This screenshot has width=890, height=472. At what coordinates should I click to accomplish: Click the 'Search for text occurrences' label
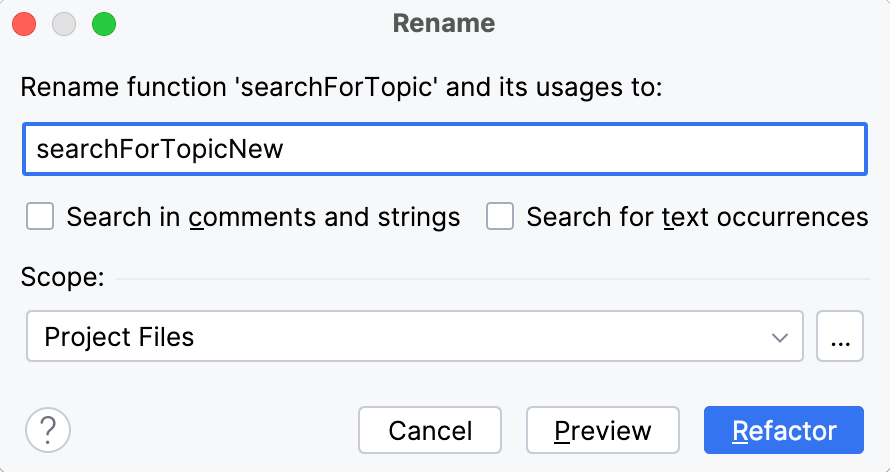pos(697,217)
